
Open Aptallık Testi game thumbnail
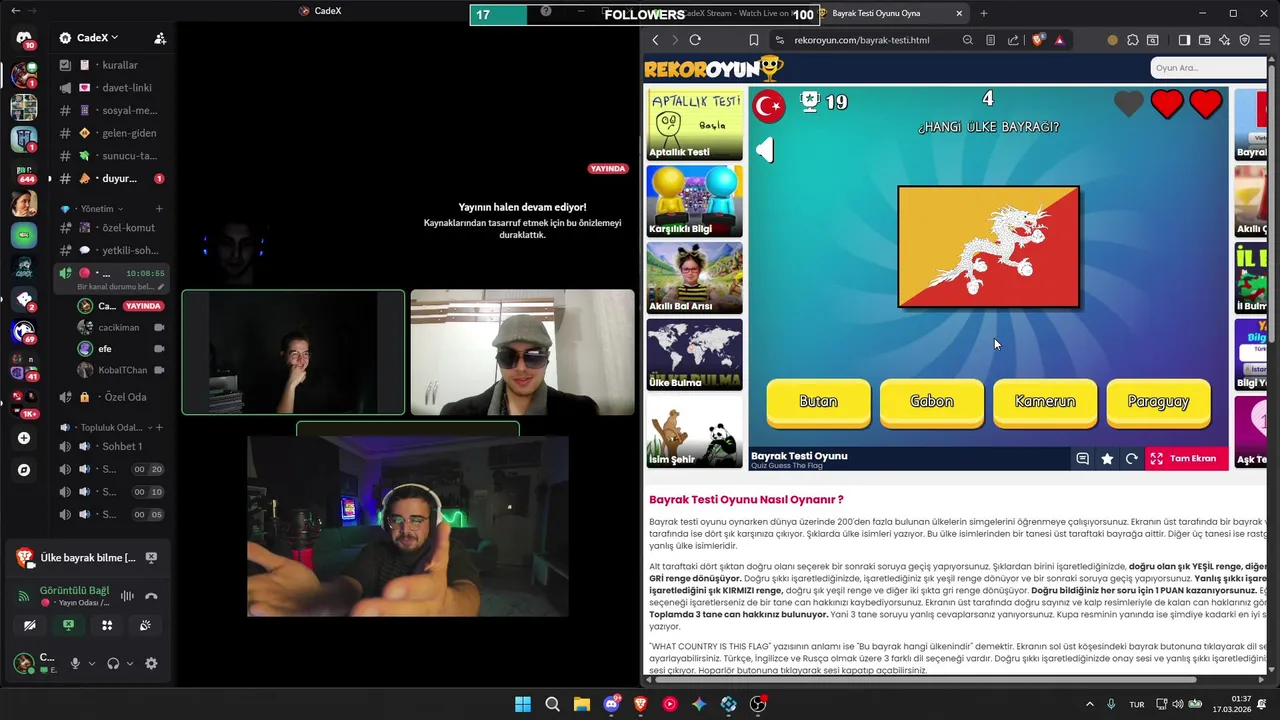click(x=695, y=125)
